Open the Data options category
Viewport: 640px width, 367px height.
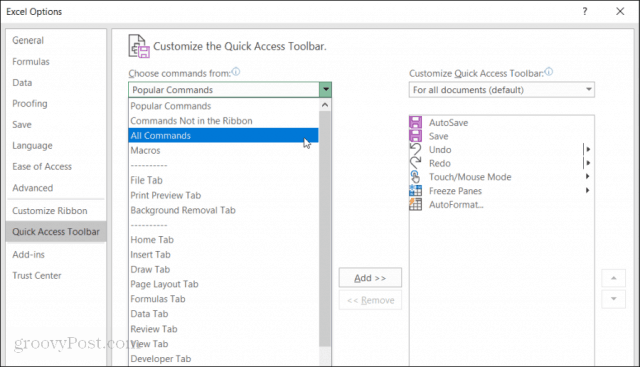pyautogui.click(x=56, y=82)
